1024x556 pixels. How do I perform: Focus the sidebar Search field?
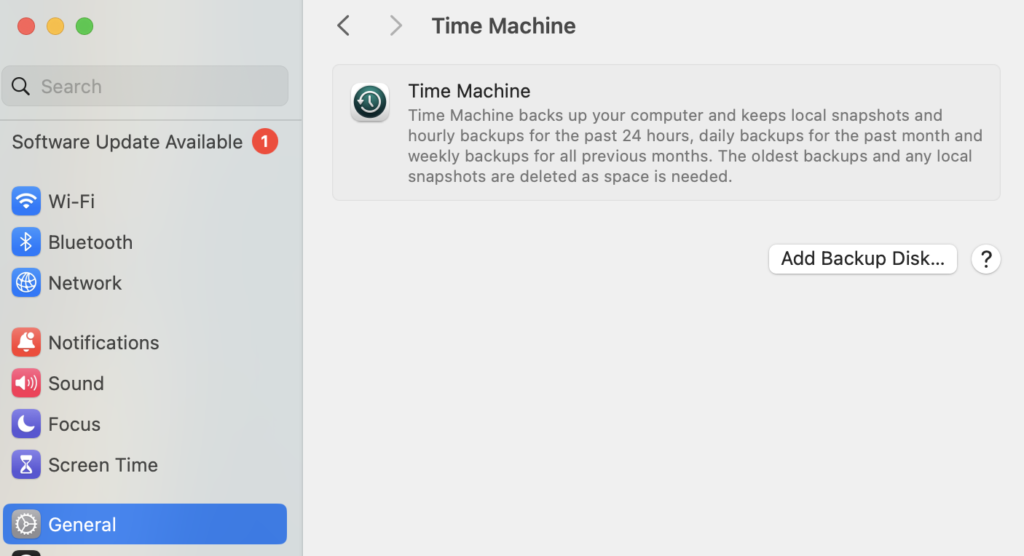point(145,86)
